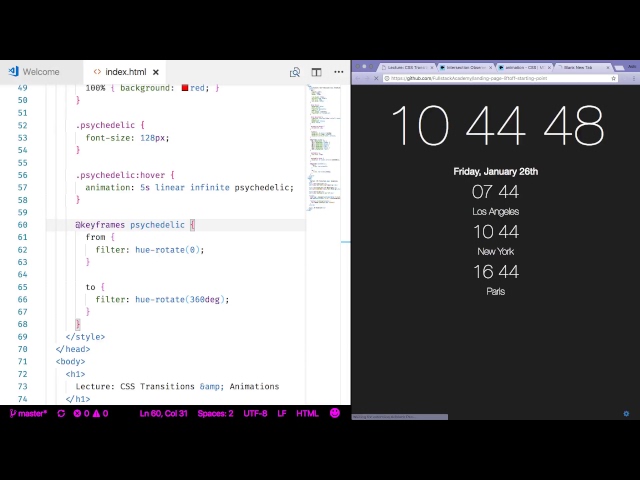
Task: Click line number 72 in the gutter
Action: click(22, 374)
